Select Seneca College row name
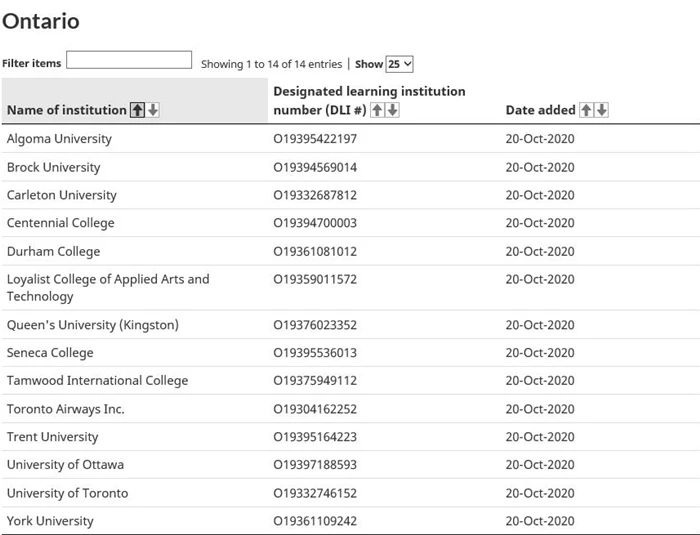Screen dimensions: 700x535 pos(50,353)
